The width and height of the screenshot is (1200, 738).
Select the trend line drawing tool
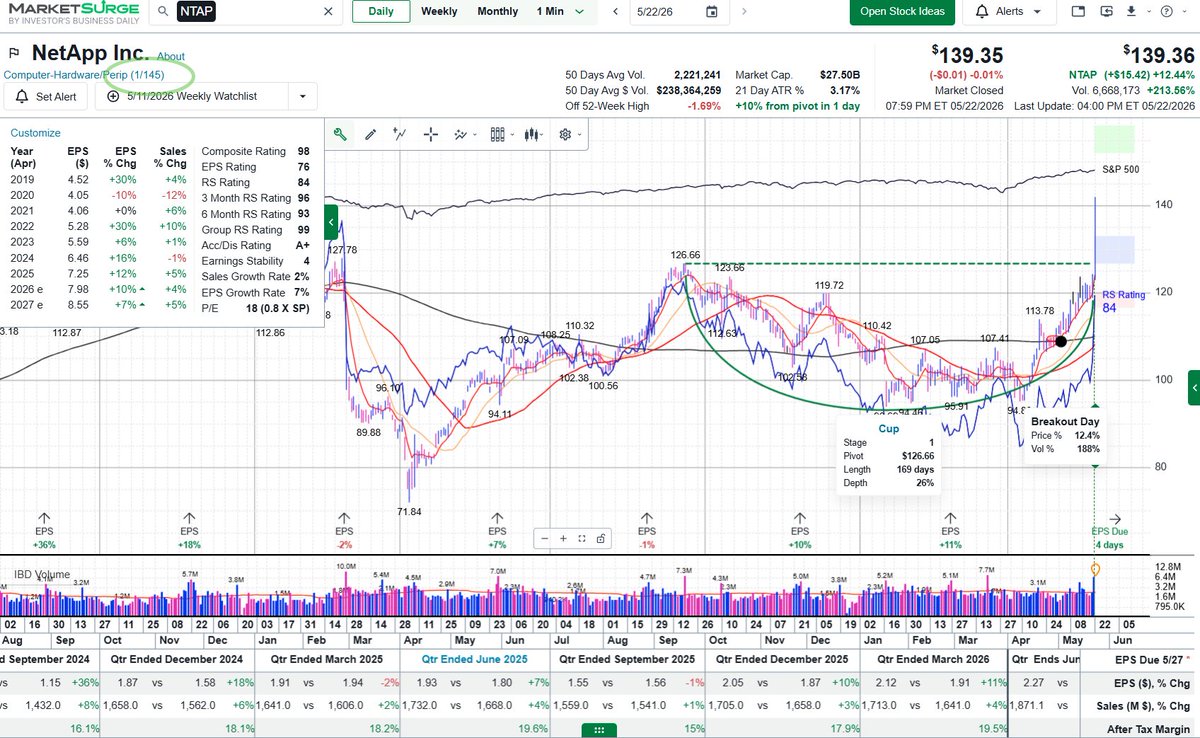coord(400,134)
